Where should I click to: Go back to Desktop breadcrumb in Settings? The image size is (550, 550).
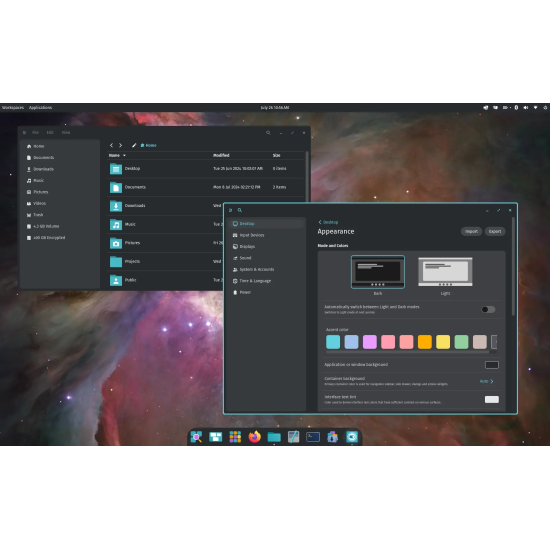[x=328, y=222]
